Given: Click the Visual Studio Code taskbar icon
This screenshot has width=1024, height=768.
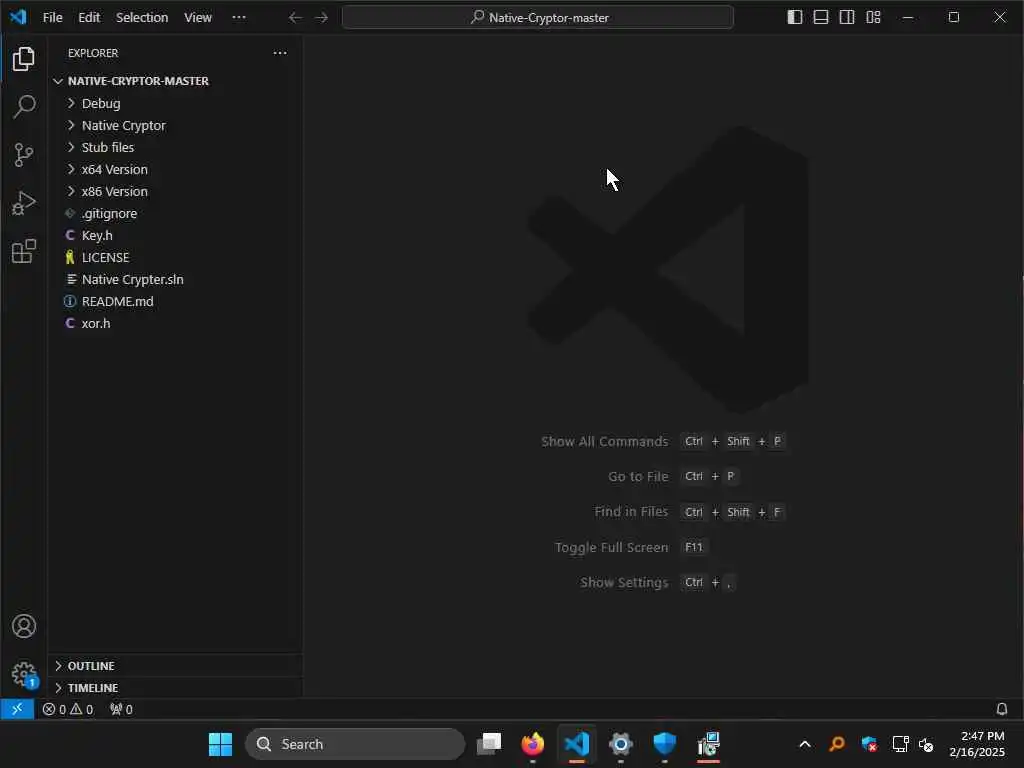Looking at the screenshot, I should point(577,744).
